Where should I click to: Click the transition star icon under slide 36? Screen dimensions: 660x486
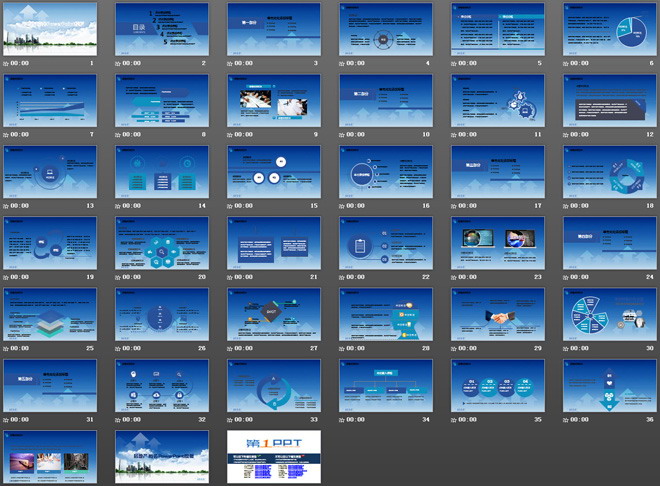567,421
